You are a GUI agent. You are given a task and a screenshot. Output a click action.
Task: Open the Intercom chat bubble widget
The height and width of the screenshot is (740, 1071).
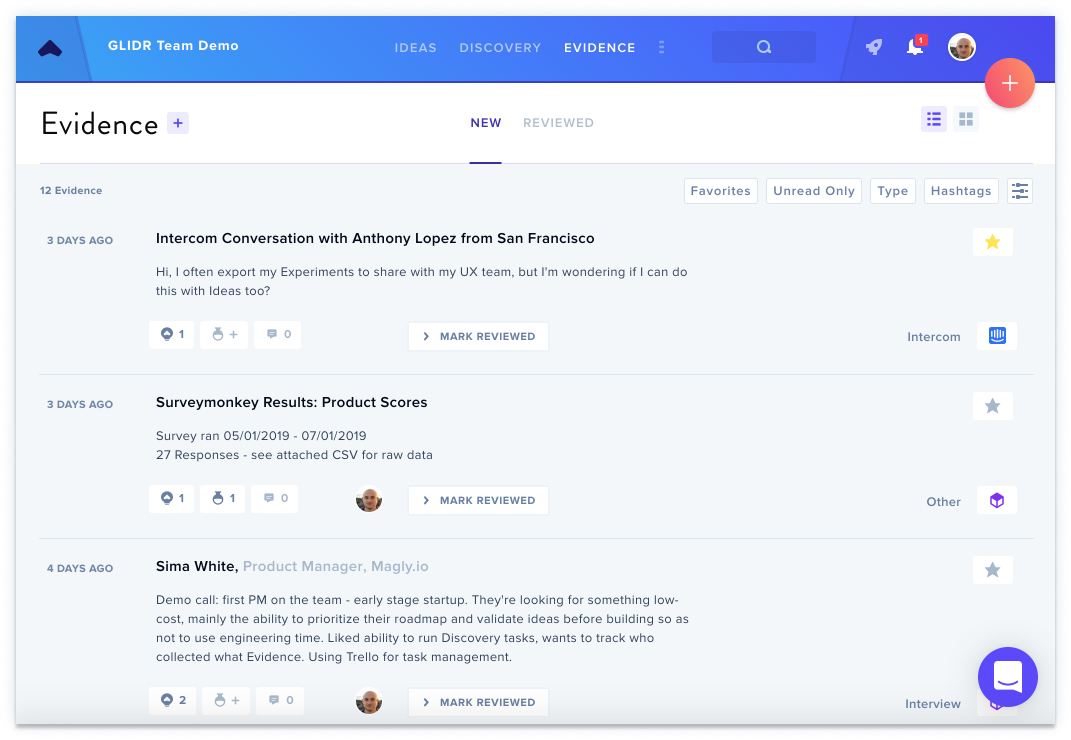pyautogui.click(x=1007, y=676)
